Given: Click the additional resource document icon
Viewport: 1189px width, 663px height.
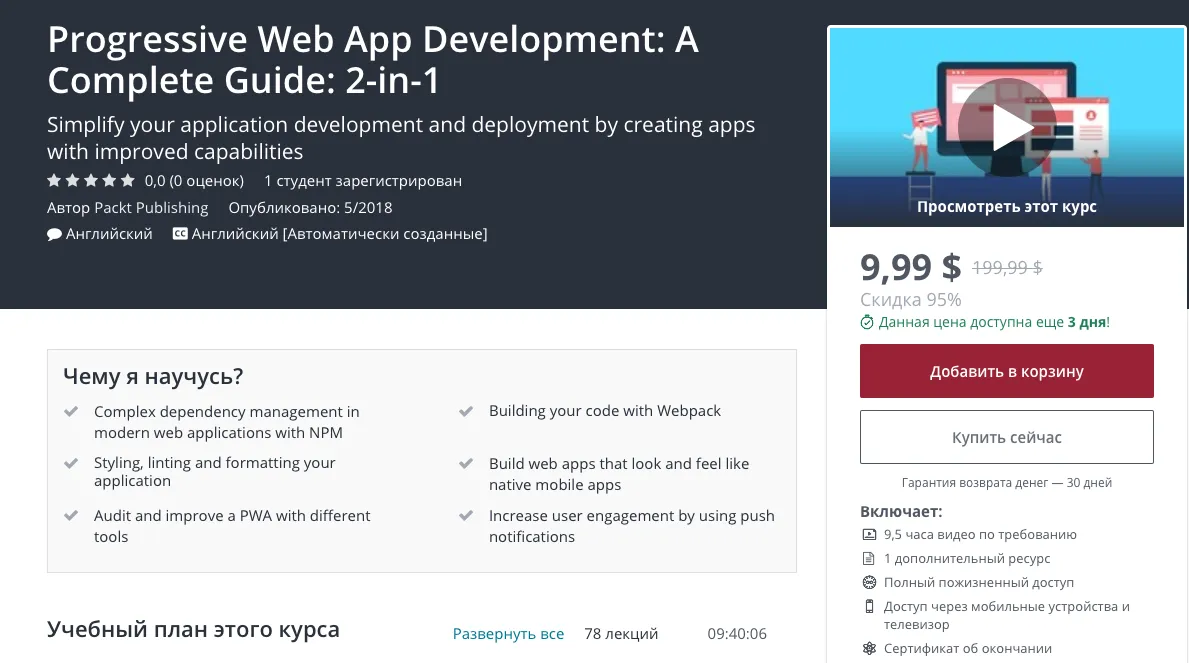Looking at the screenshot, I should [868, 558].
